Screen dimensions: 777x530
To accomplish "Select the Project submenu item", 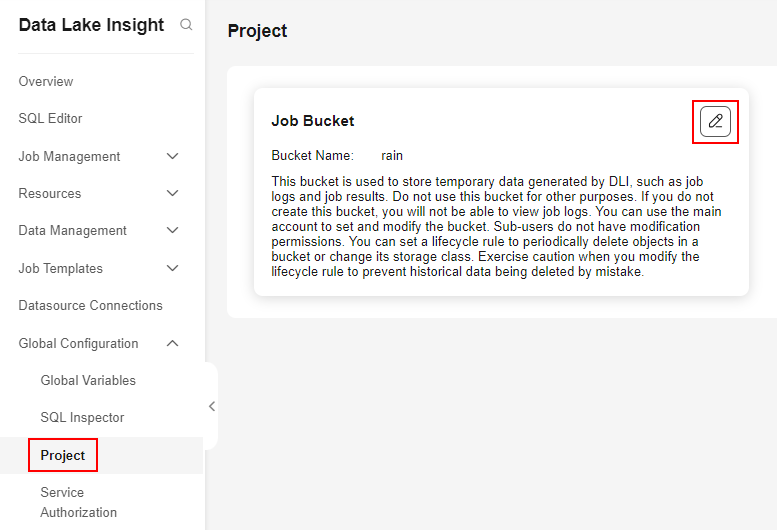I will [62, 455].
